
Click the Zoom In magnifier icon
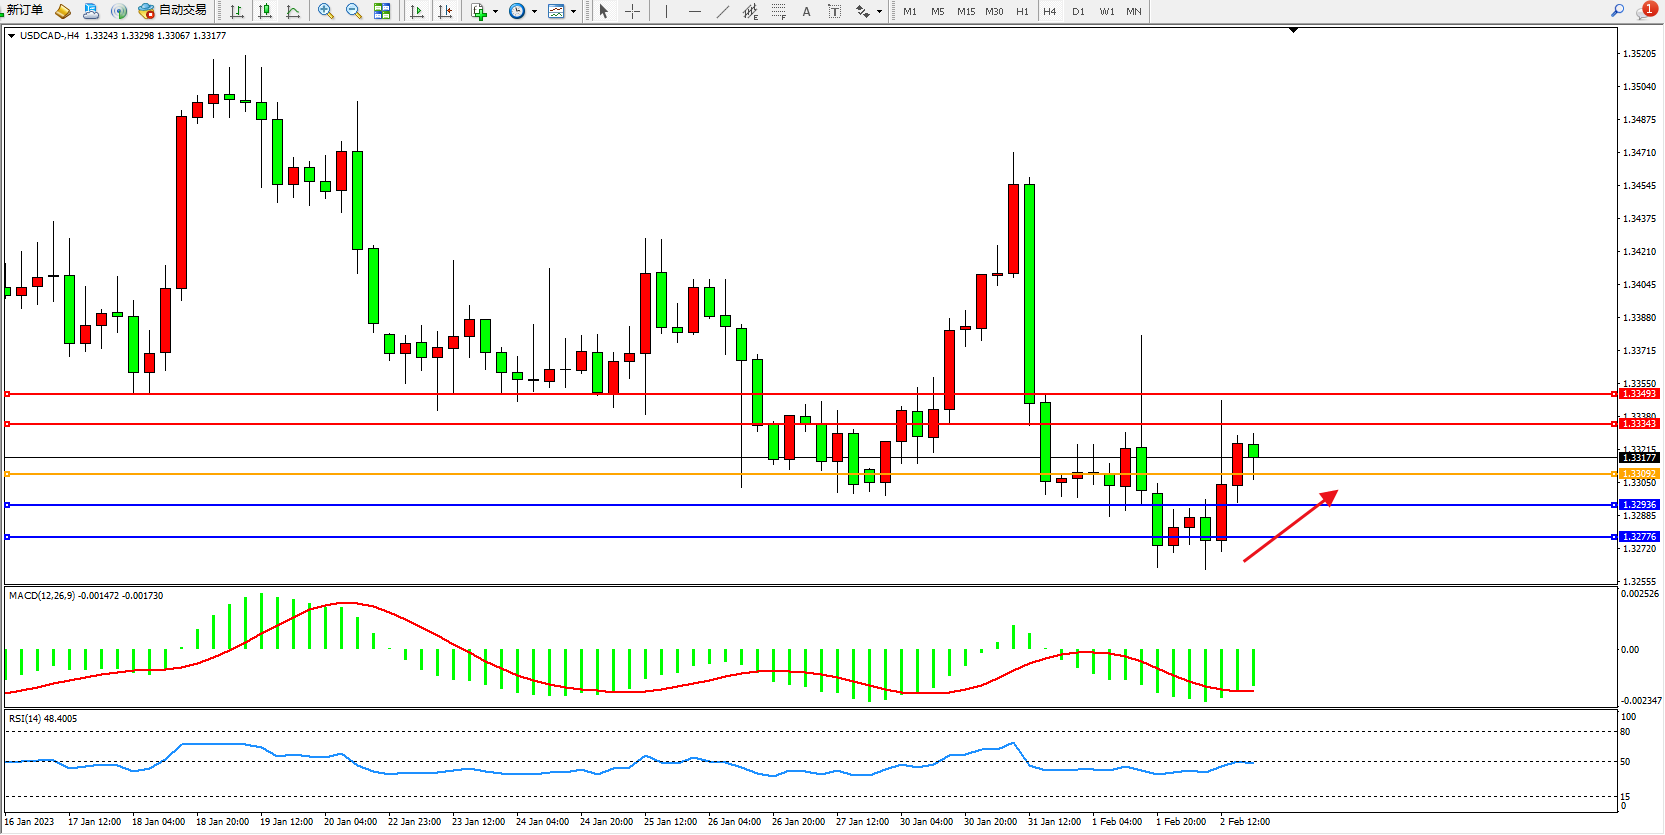point(325,11)
